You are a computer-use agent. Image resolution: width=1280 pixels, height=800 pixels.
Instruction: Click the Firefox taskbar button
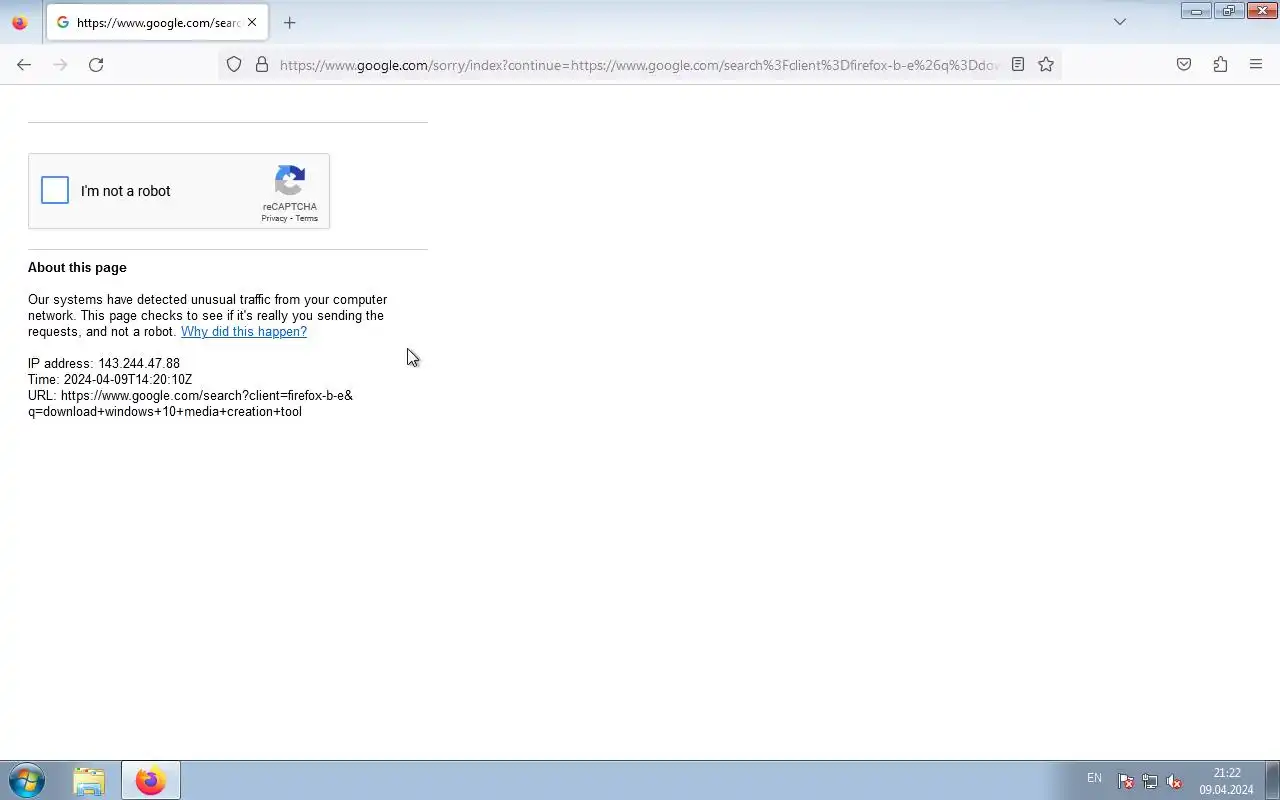coord(151,780)
